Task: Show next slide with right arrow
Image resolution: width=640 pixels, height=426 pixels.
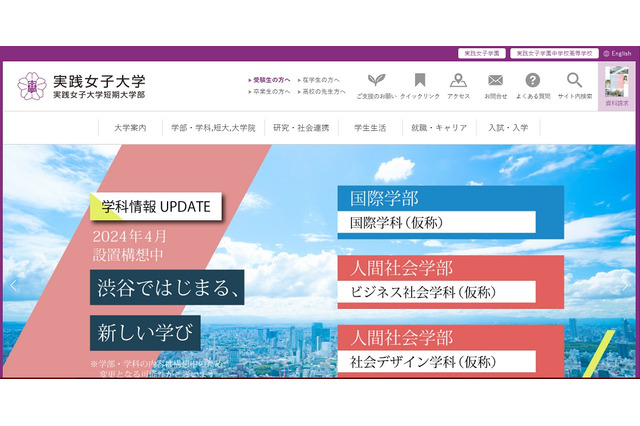Action: coord(625,285)
